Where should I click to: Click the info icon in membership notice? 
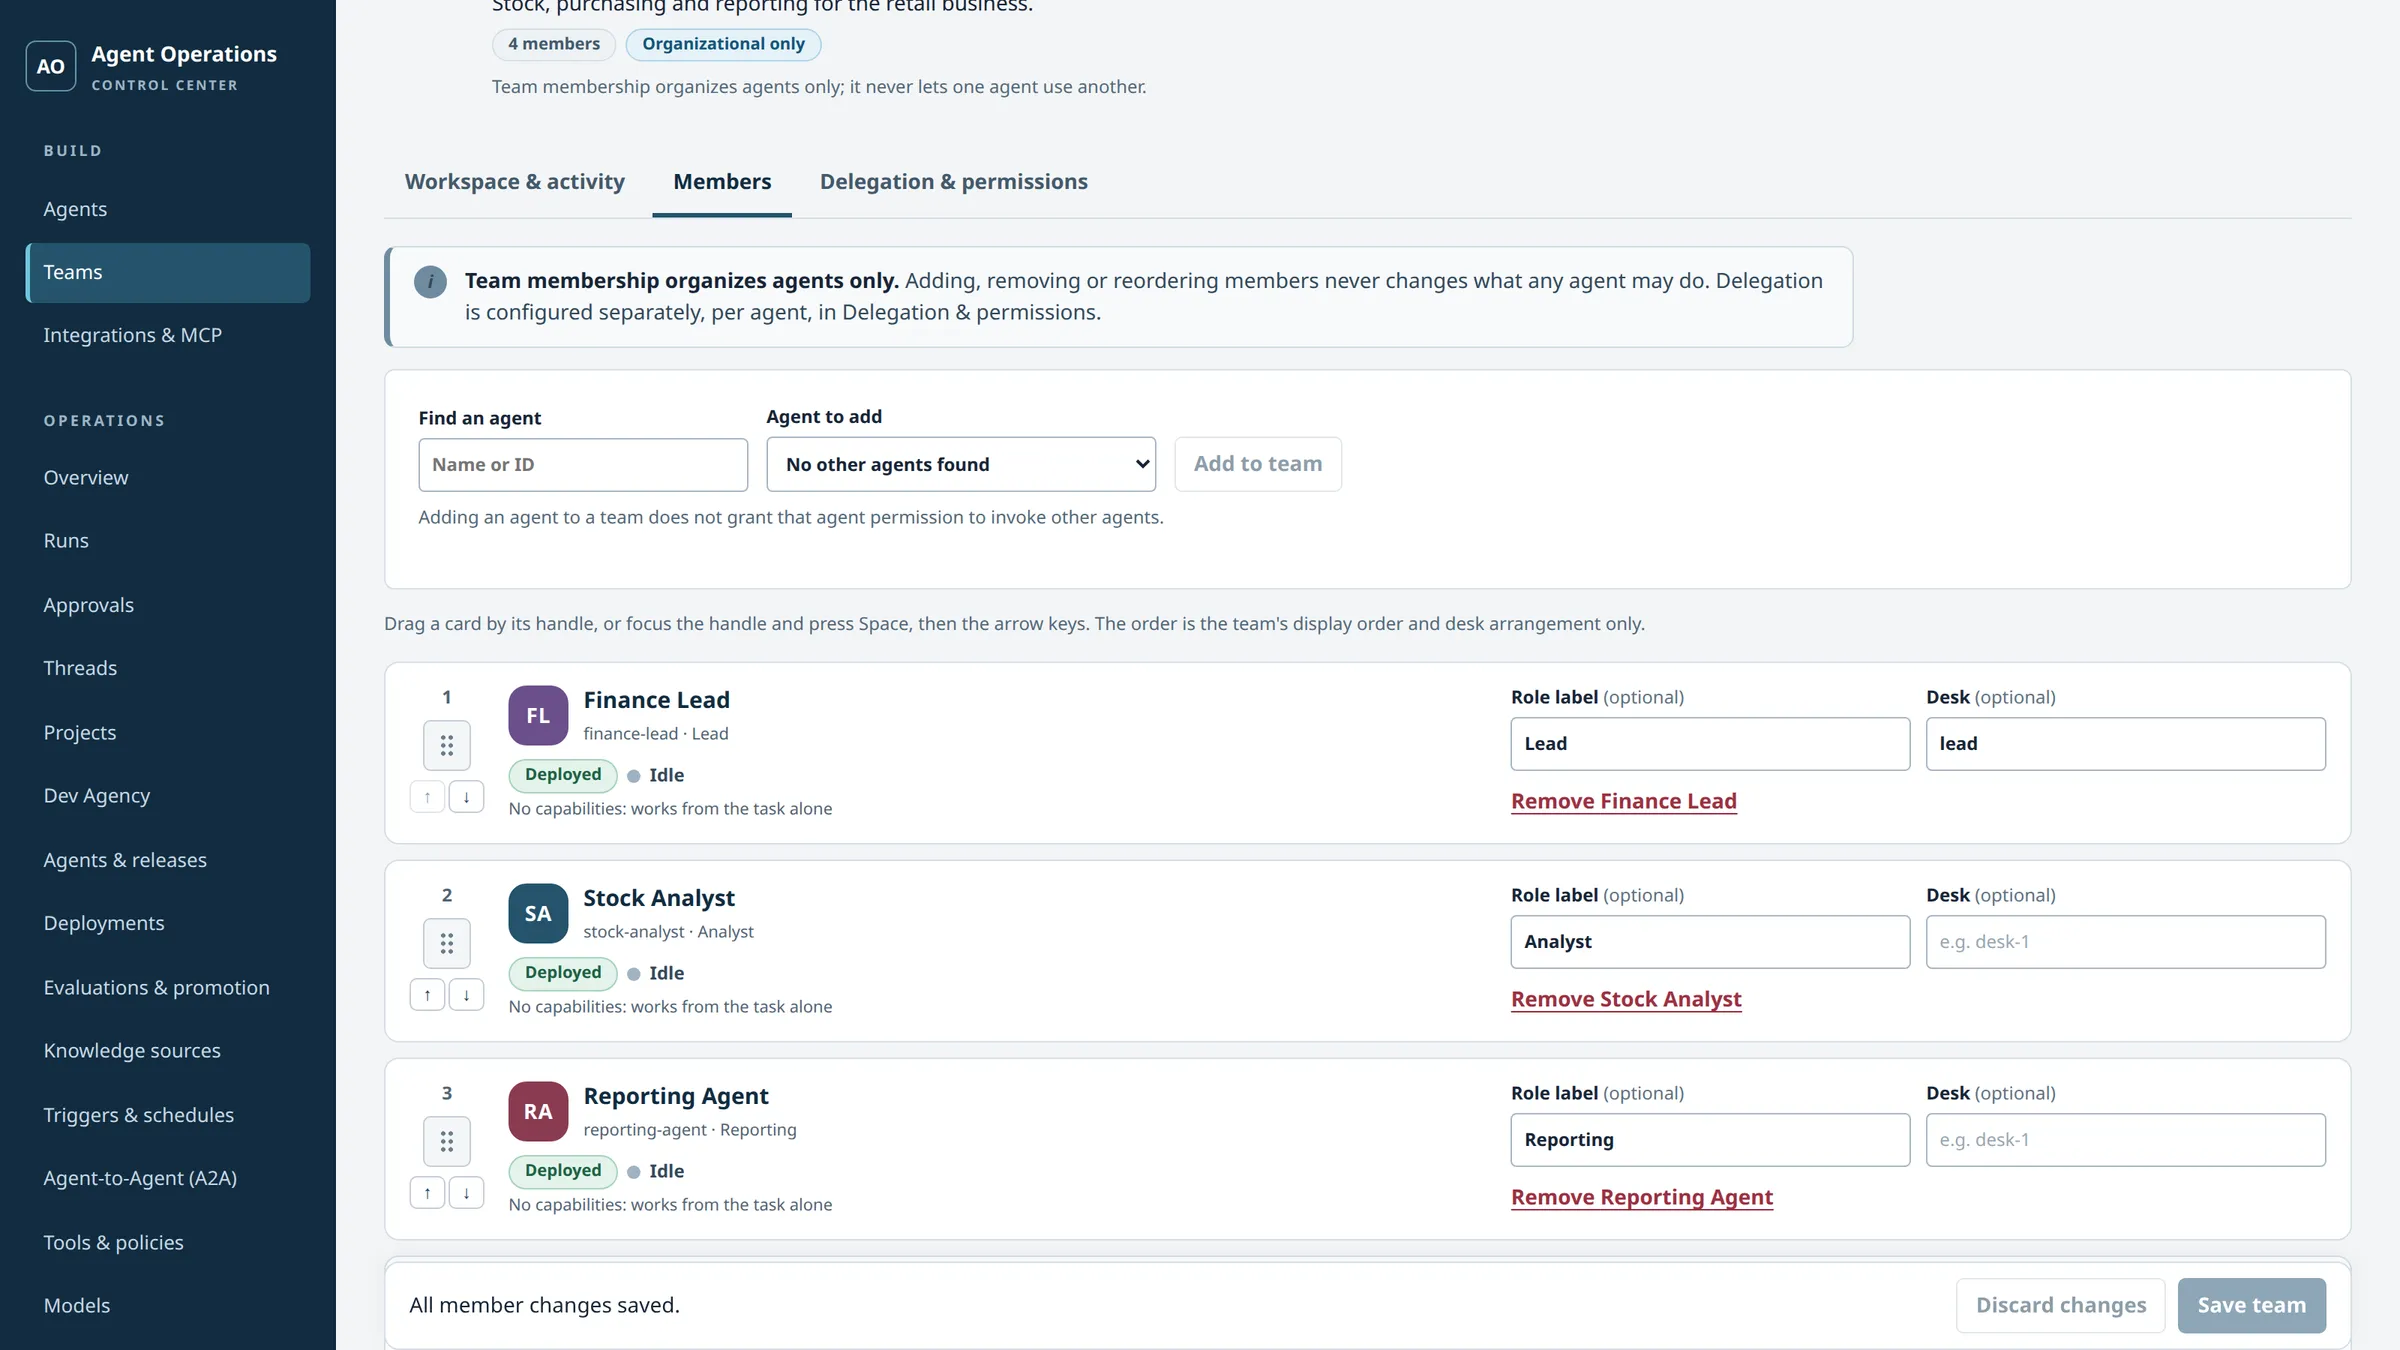click(x=430, y=281)
